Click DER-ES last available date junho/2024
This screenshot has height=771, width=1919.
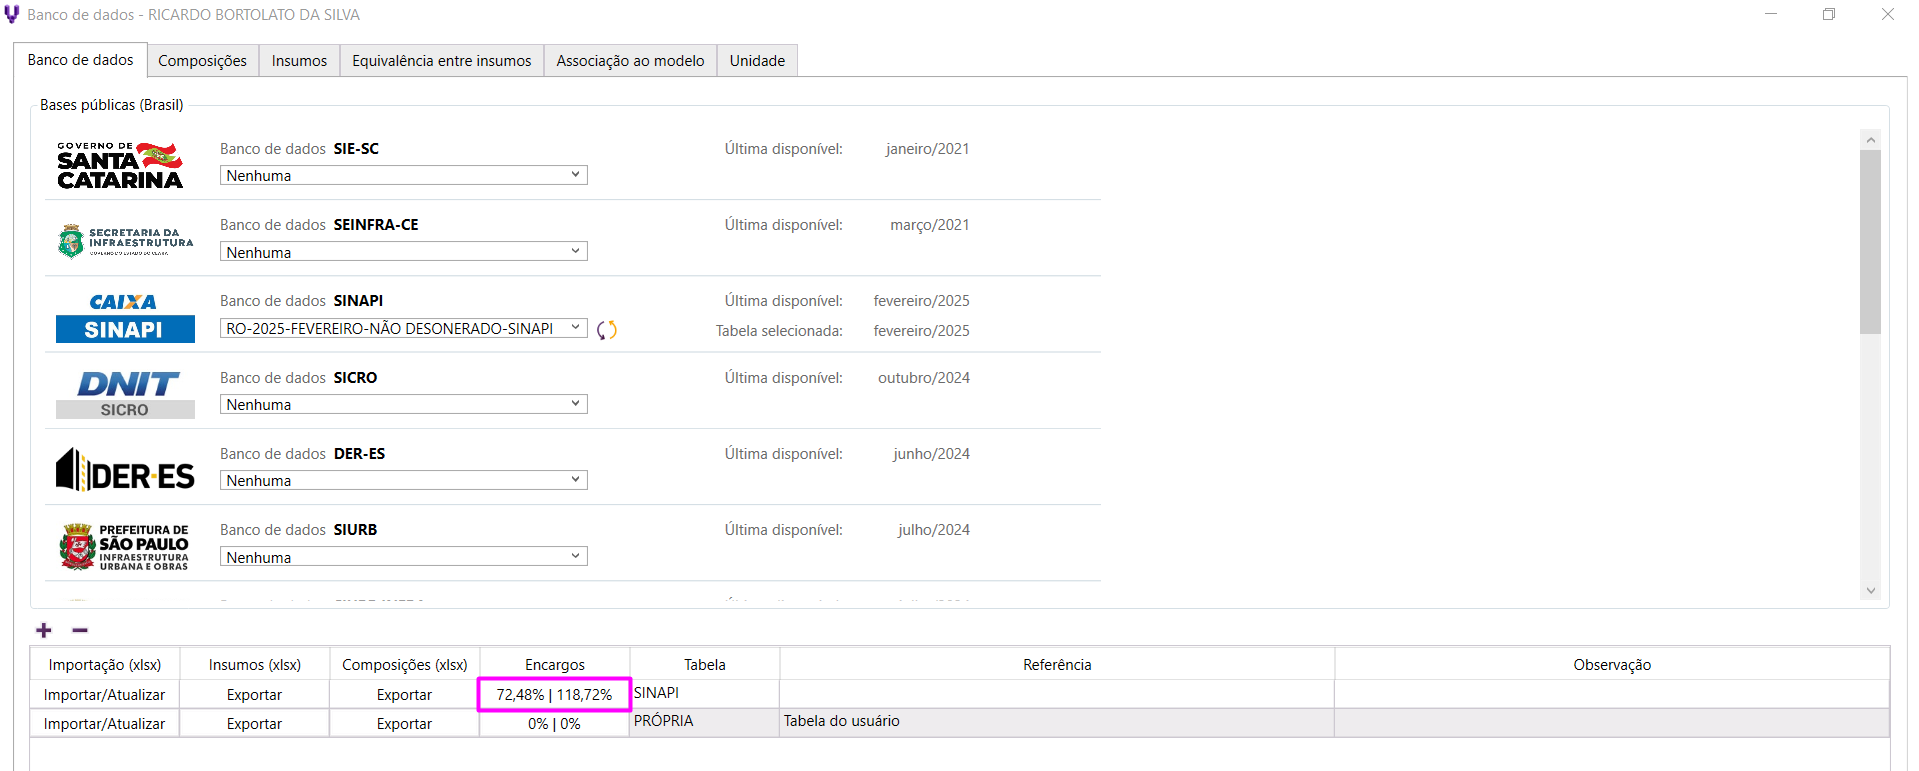[931, 454]
